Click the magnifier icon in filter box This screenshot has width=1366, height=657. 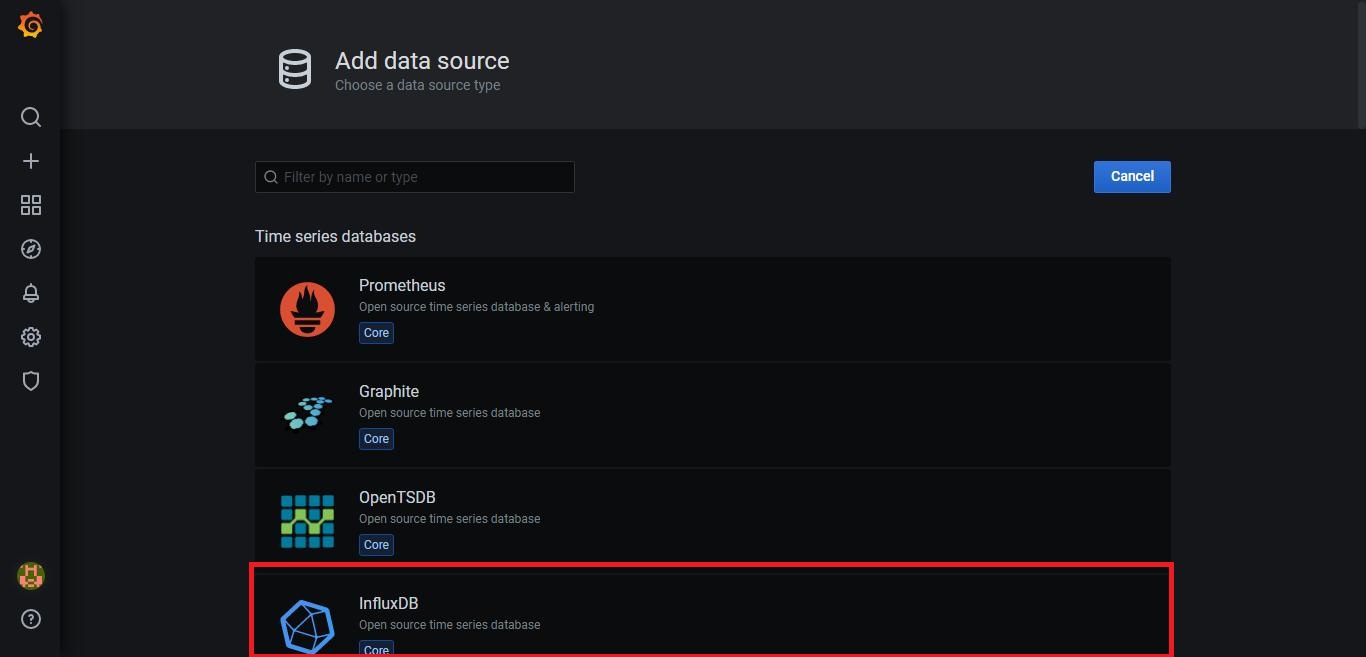click(x=271, y=177)
